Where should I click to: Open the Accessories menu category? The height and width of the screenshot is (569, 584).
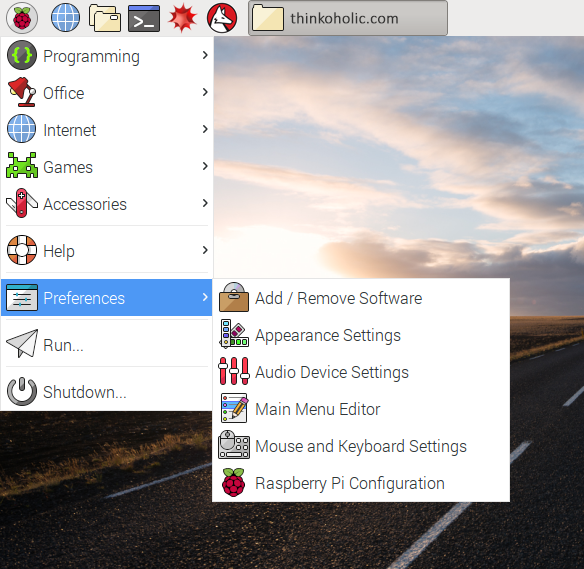pos(107,204)
